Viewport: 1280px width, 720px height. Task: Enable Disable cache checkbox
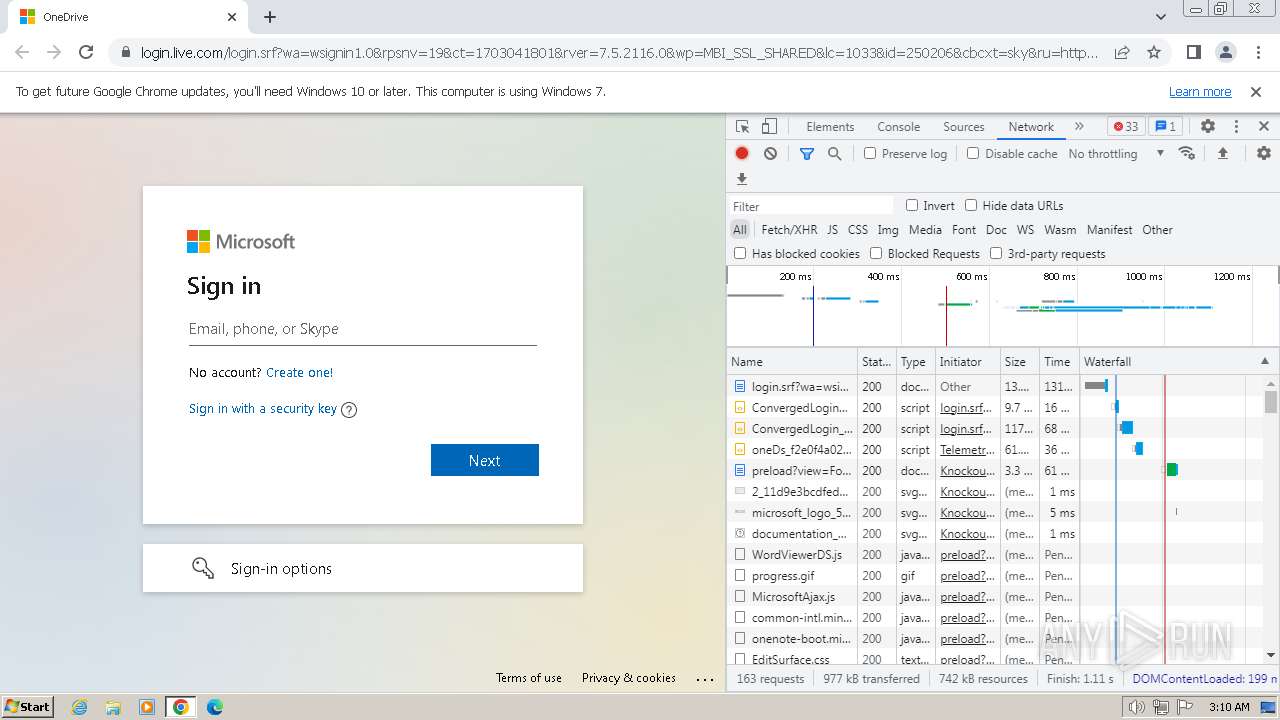pos(973,154)
